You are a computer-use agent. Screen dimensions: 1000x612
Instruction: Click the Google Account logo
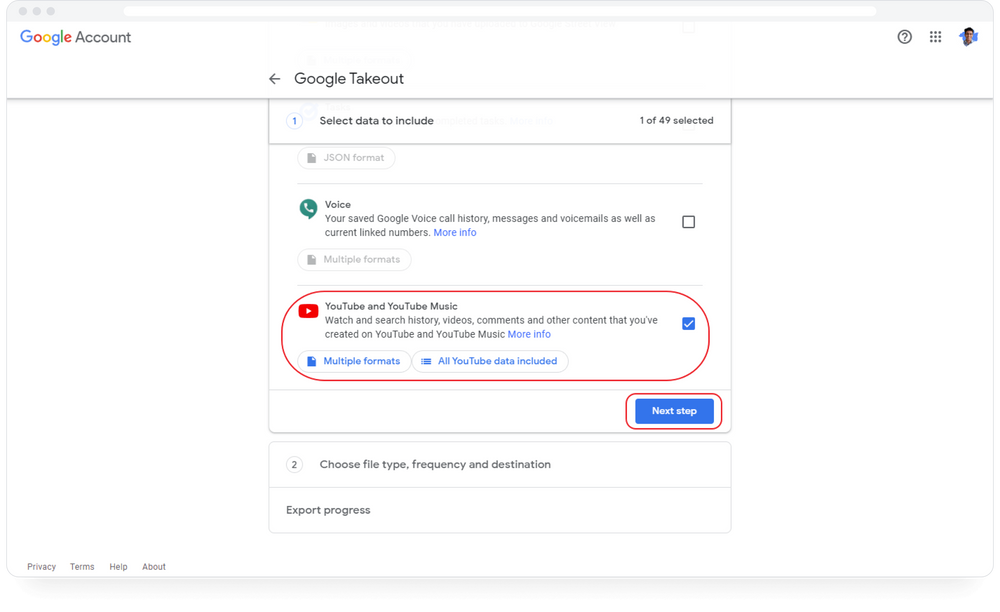pyautogui.click(x=75, y=37)
